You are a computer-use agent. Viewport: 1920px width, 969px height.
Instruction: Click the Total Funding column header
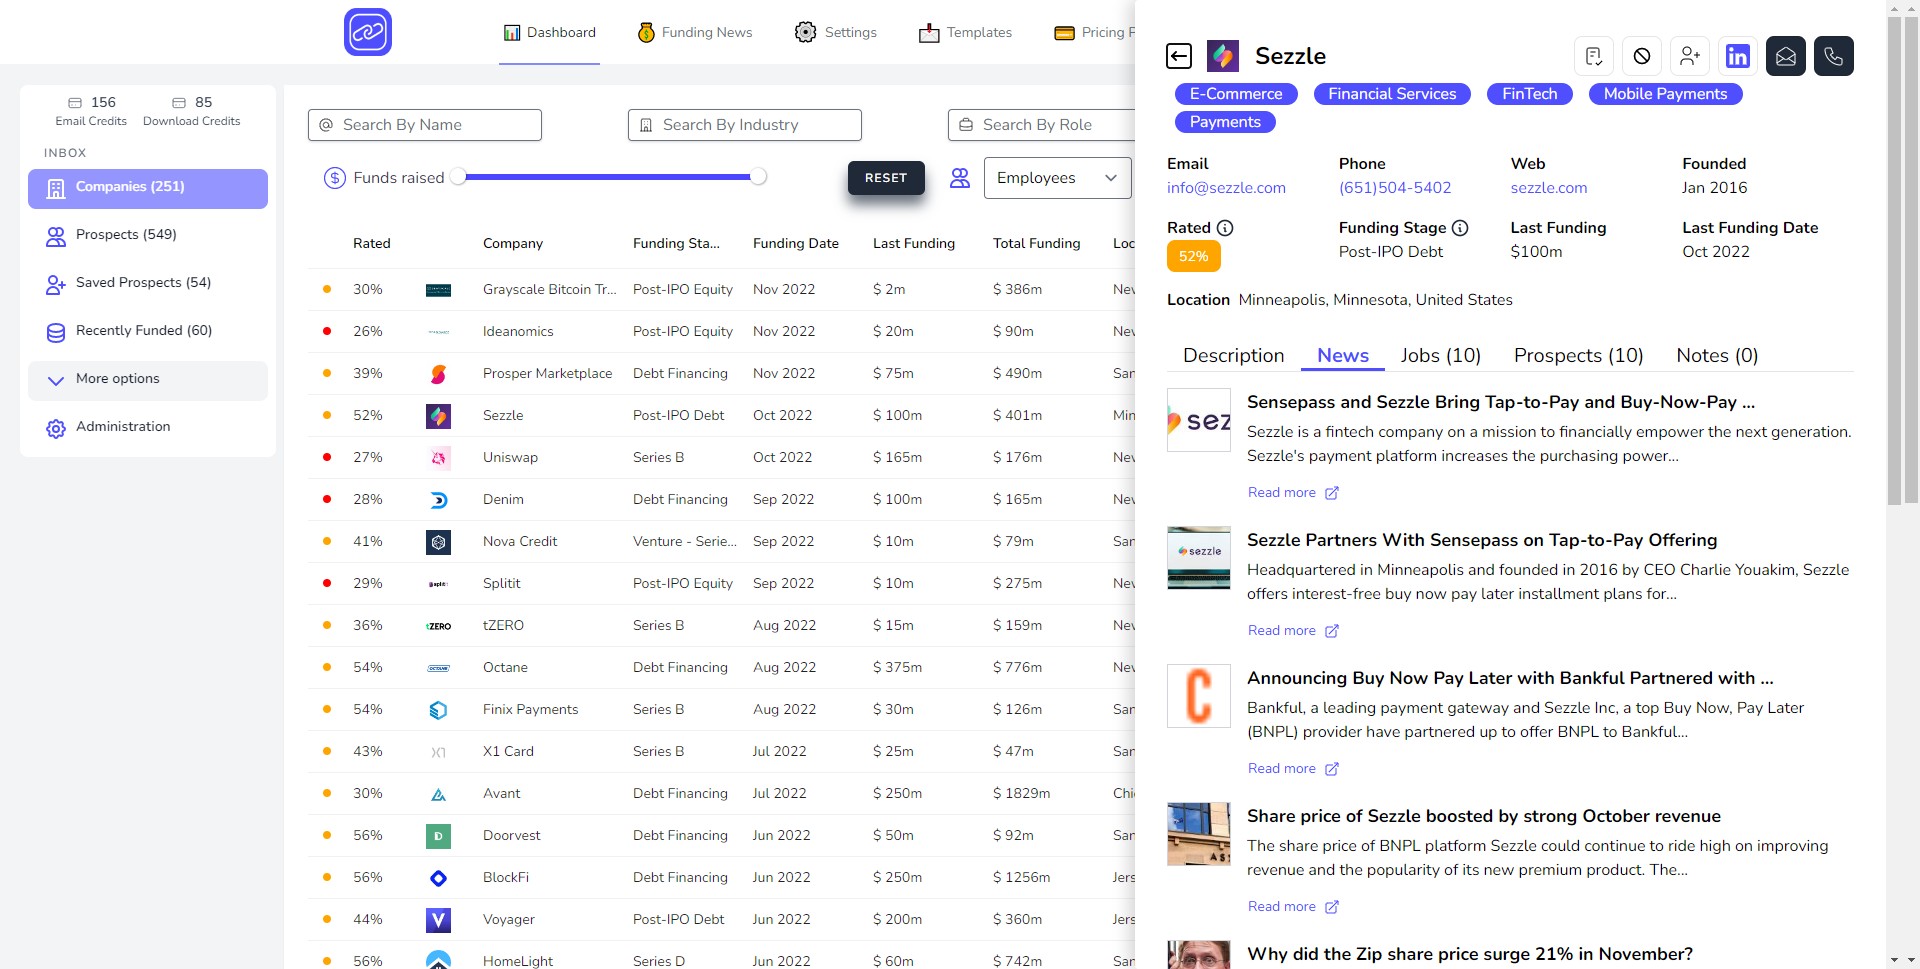coord(1037,244)
